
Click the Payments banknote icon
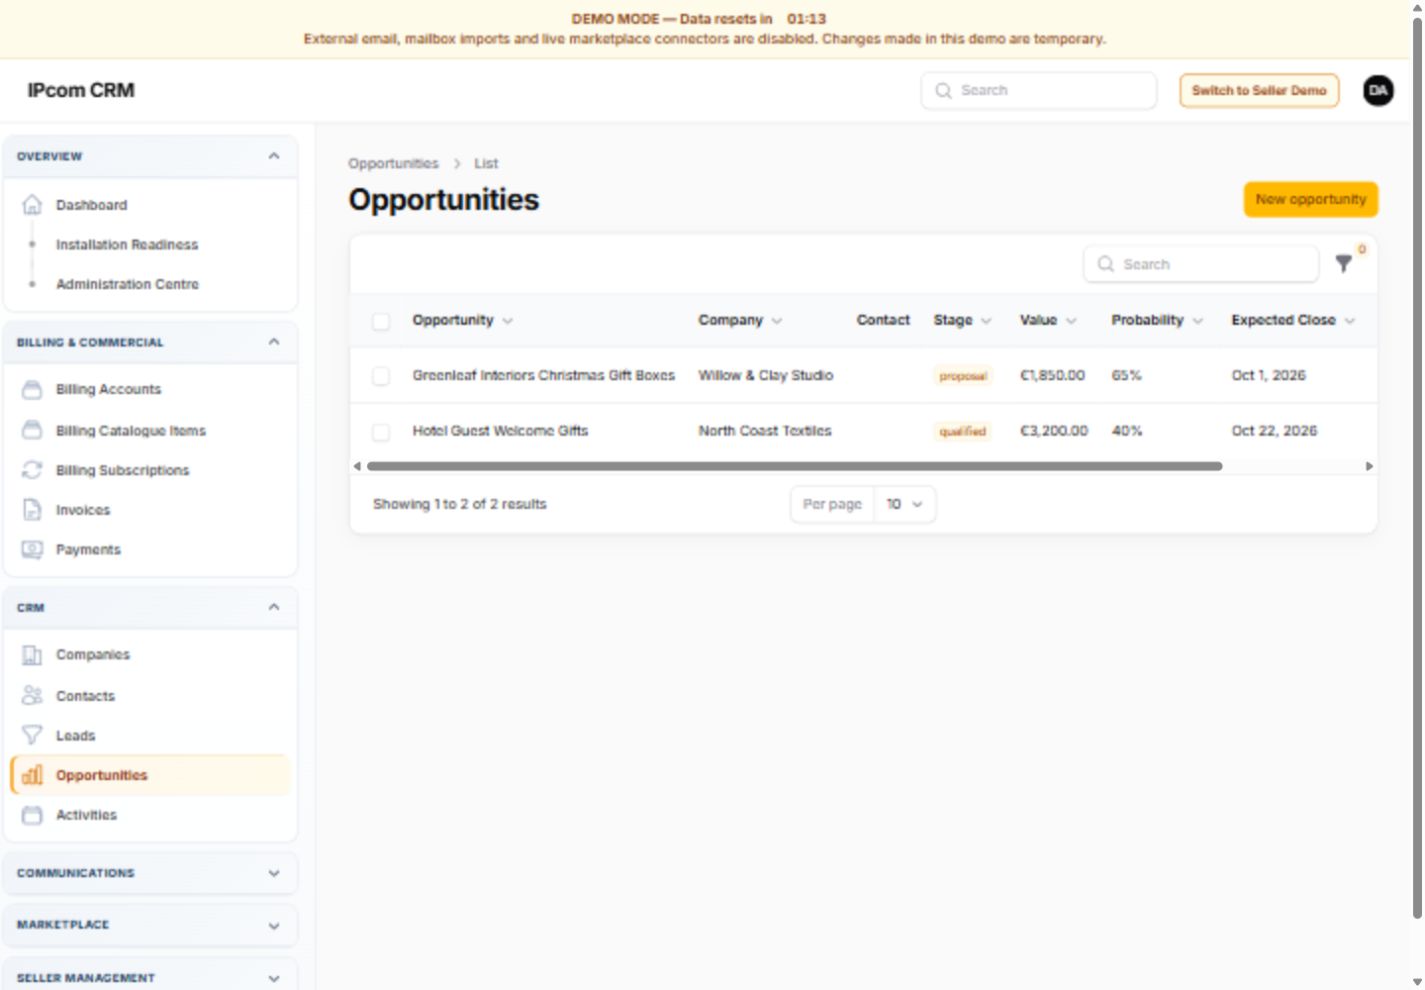tap(32, 549)
